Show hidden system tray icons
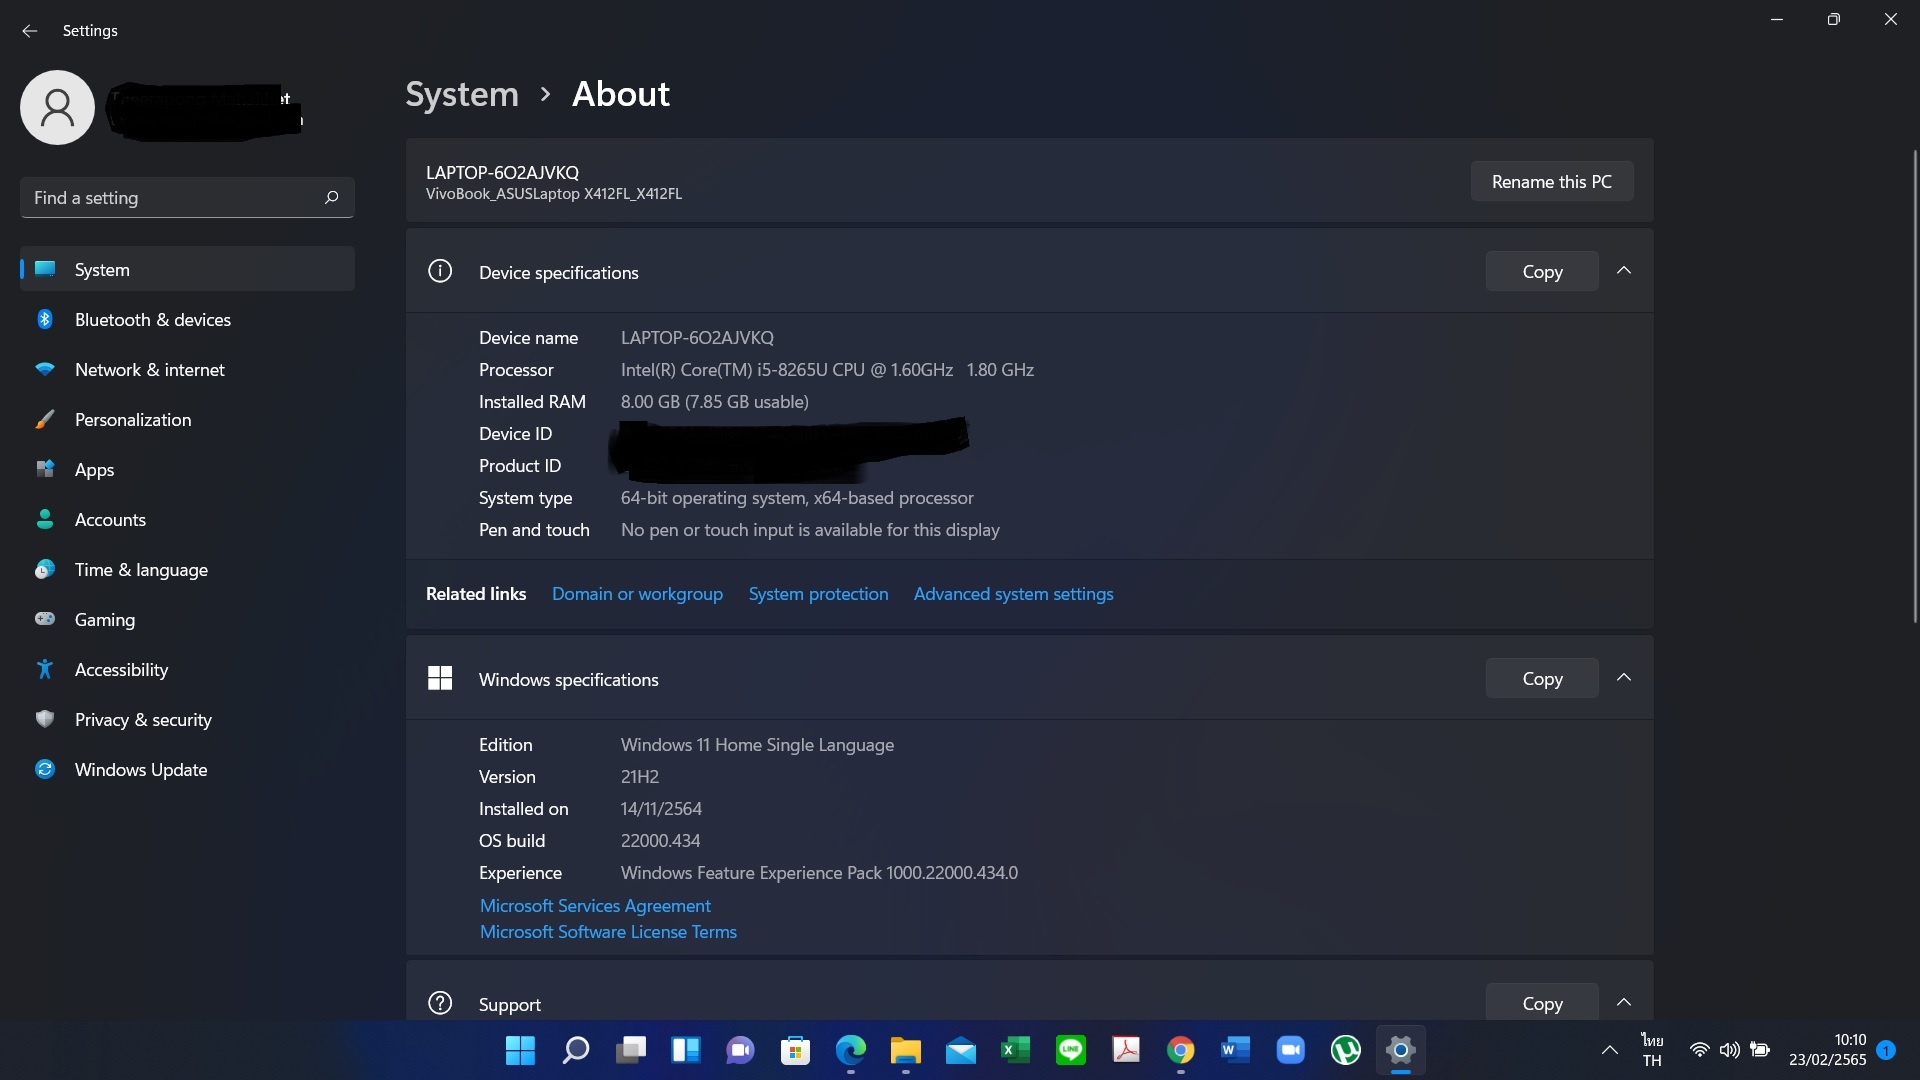1920x1080 pixels. pyautogui.click(x=1609, y=1051)
